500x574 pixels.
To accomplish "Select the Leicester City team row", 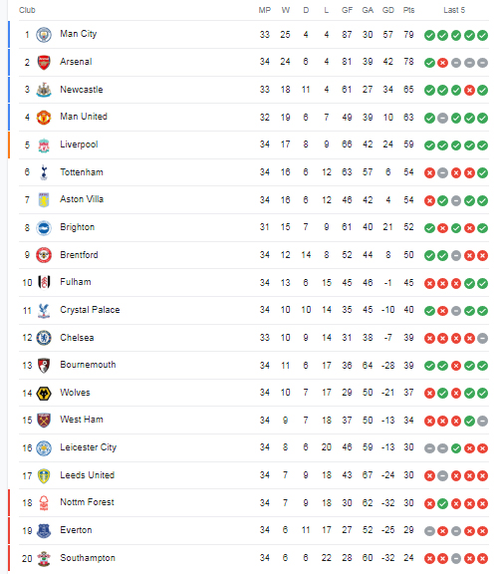I will [x=254, y=448].
